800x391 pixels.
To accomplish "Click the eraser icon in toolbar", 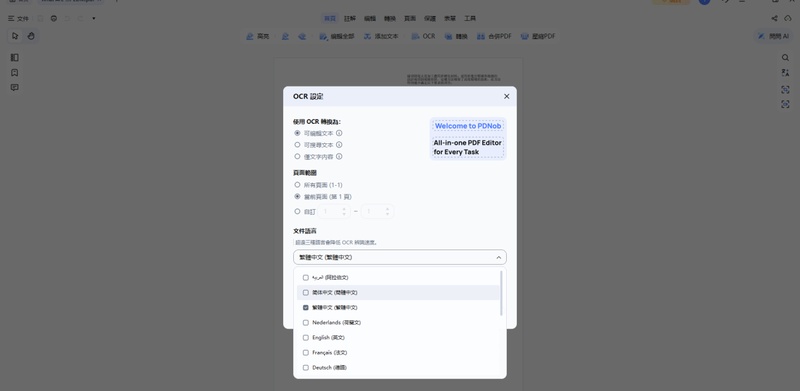I will coord(302,36).
